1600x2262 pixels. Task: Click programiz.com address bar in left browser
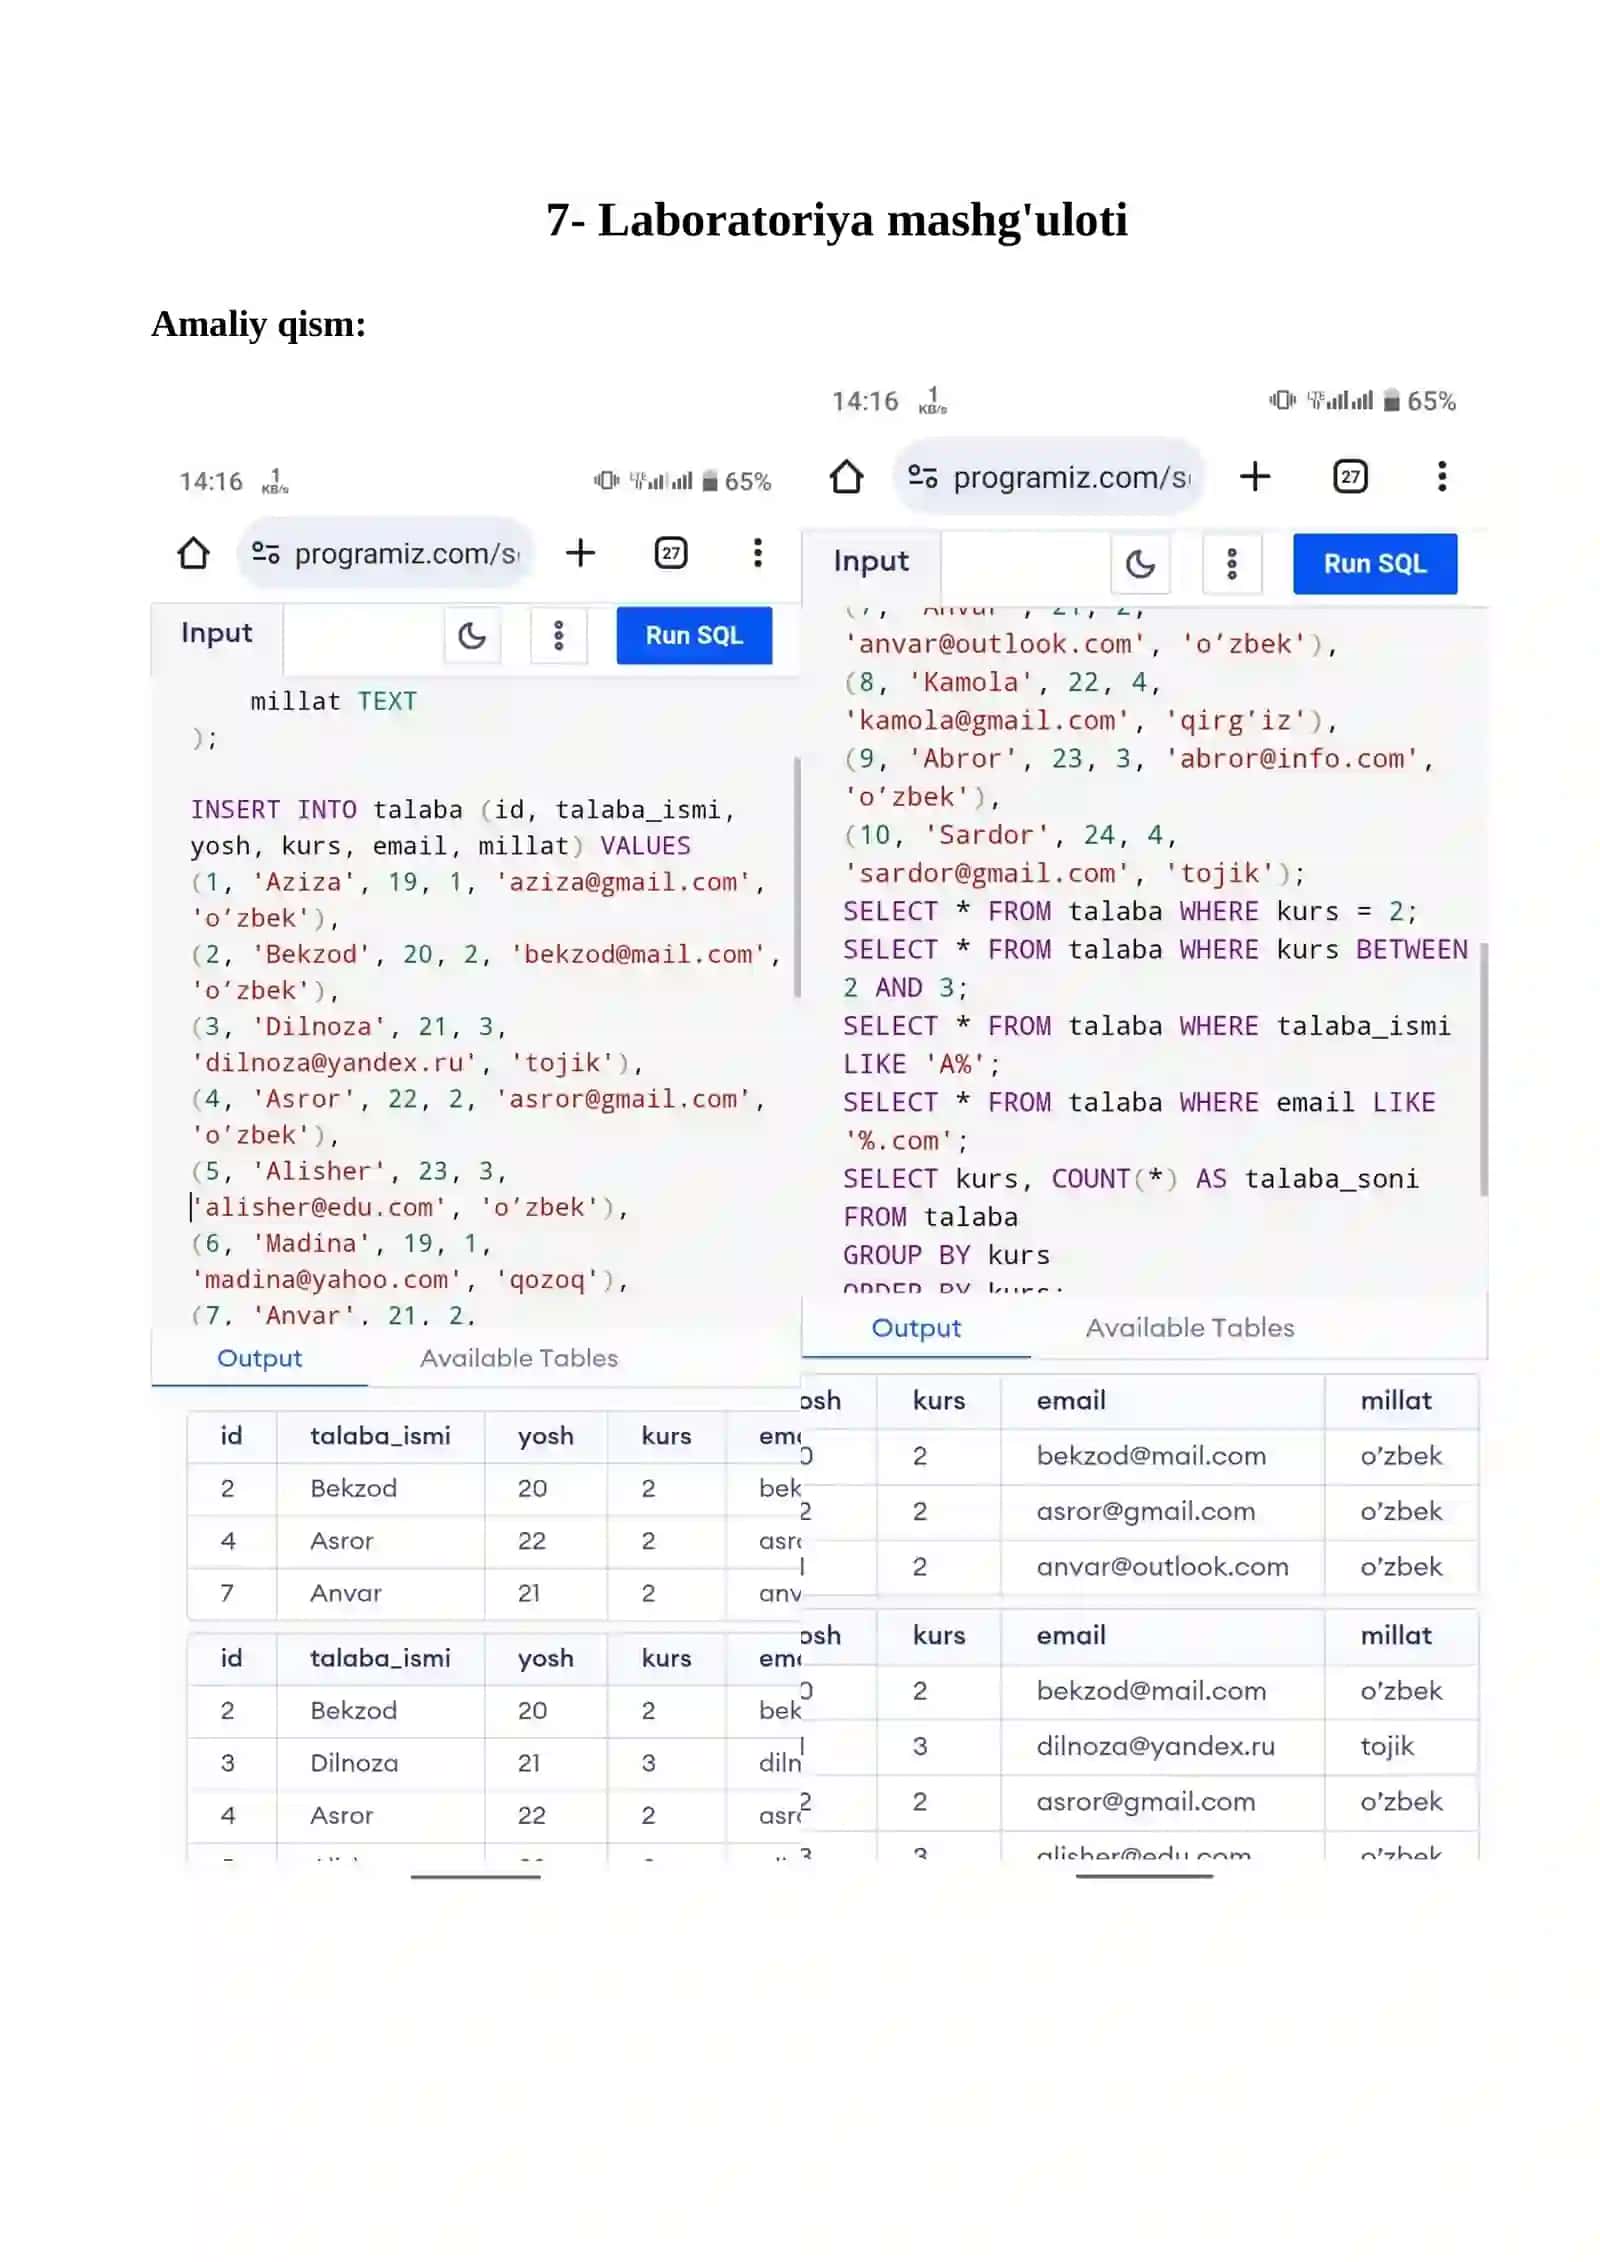(x=386, y=553)
